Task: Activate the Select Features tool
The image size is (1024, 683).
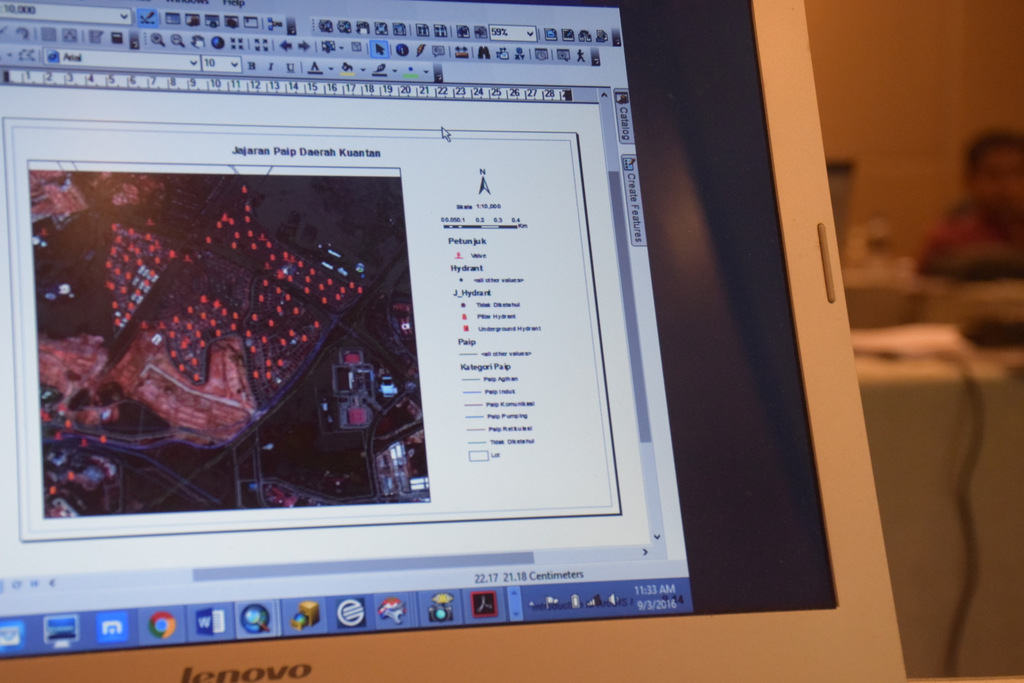Action: click(328, 47)
